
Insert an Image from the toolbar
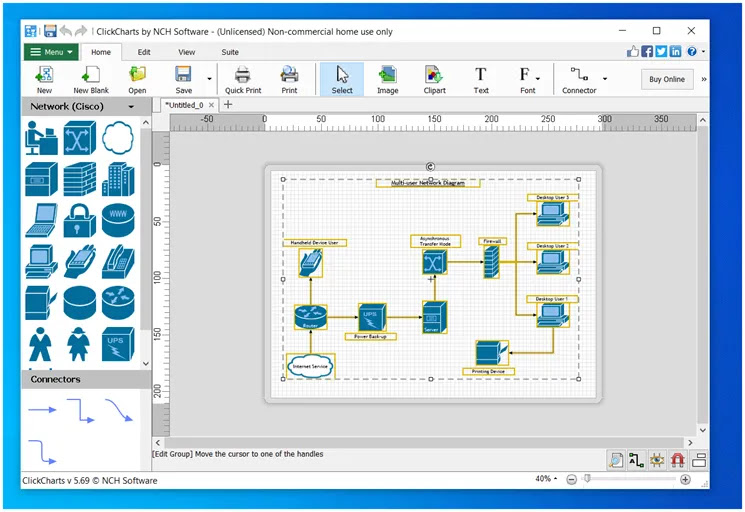coord(388,79)
